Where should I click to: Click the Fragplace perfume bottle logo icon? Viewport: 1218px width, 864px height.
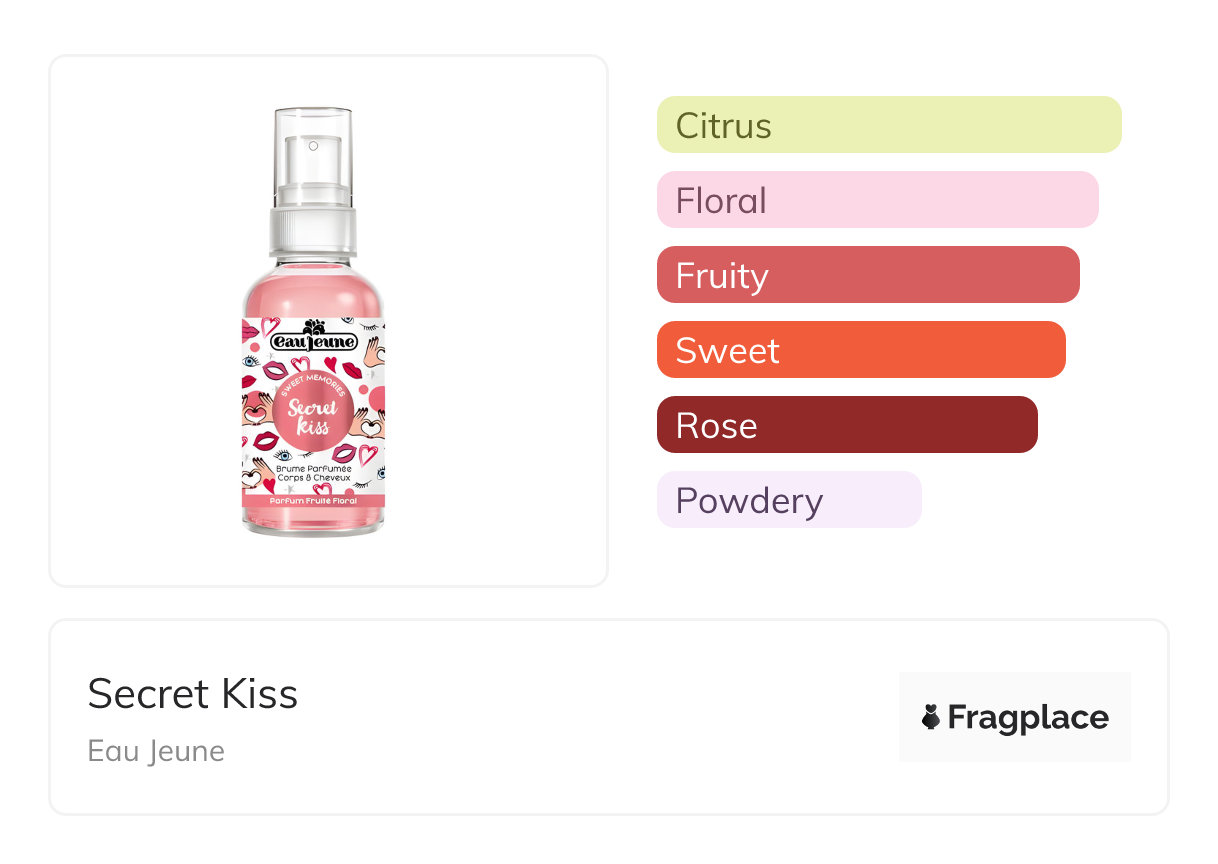(x=931, y=717)
